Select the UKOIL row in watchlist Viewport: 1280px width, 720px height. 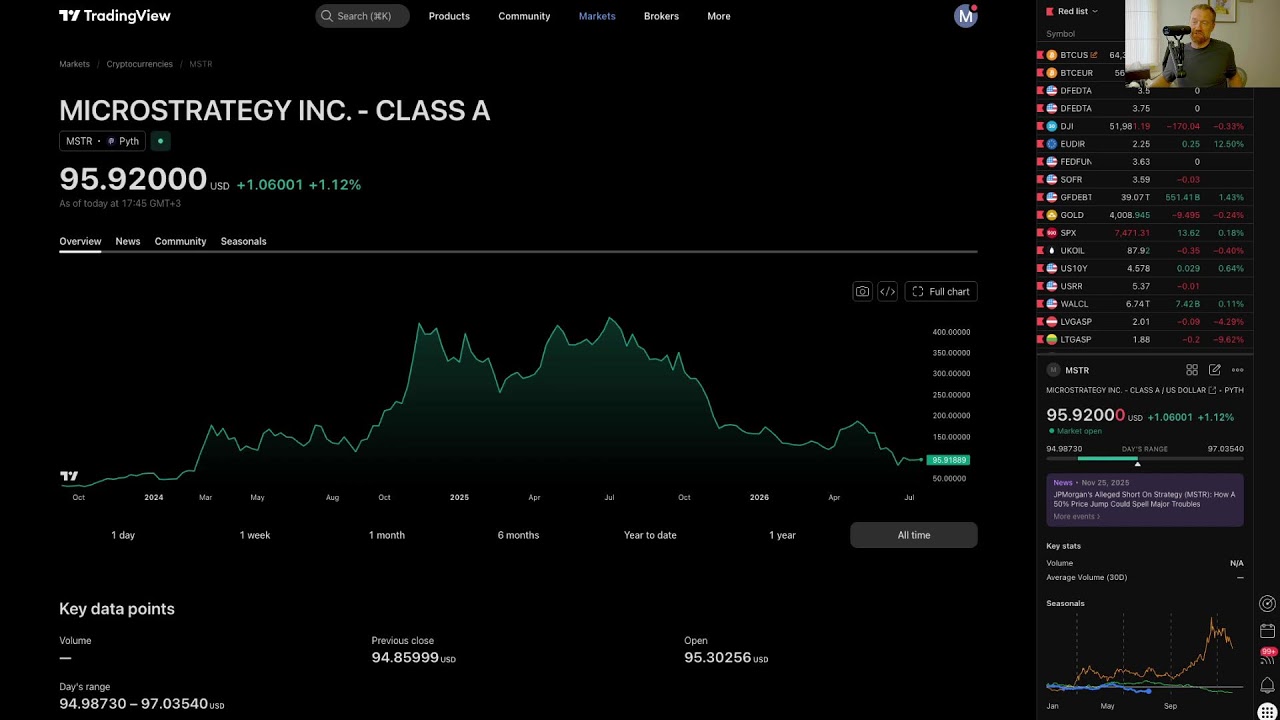[1144, 251]
